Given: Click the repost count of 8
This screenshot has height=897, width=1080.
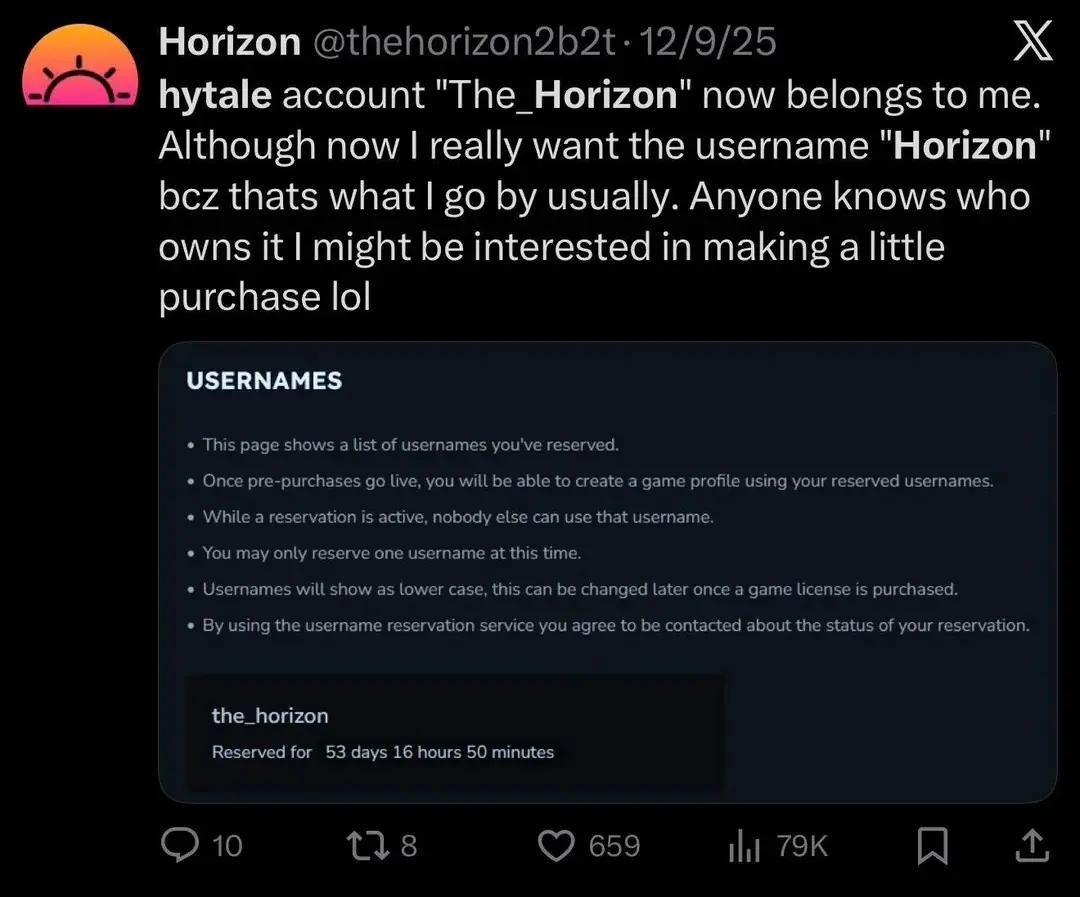Looking at the screenshot, I should pyautogui.click(x=408, y=846).
